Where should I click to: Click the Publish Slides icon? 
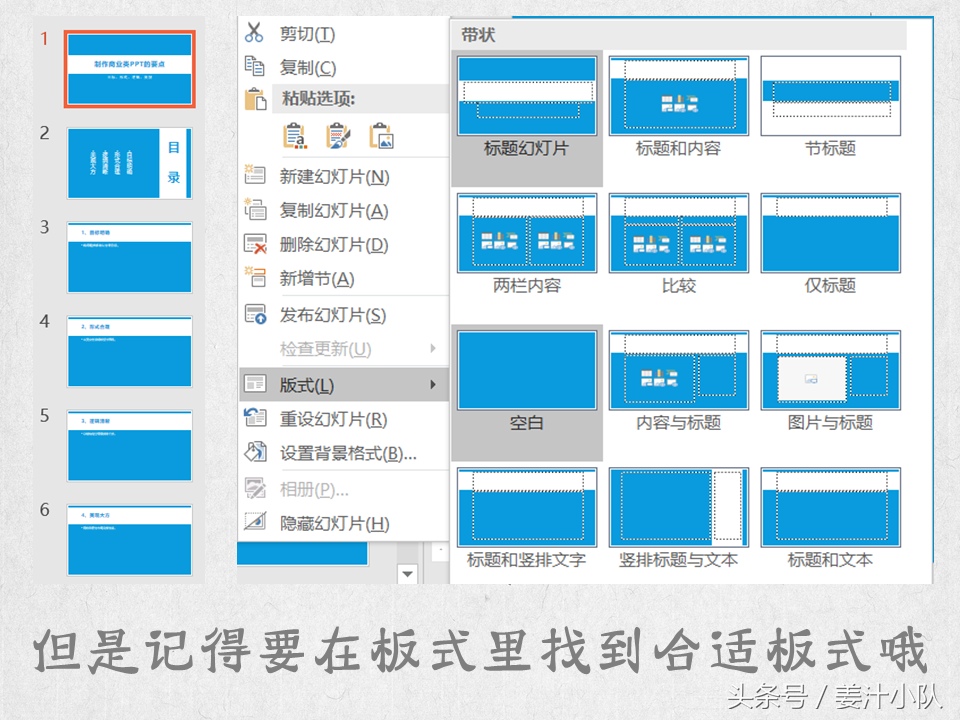255,313
